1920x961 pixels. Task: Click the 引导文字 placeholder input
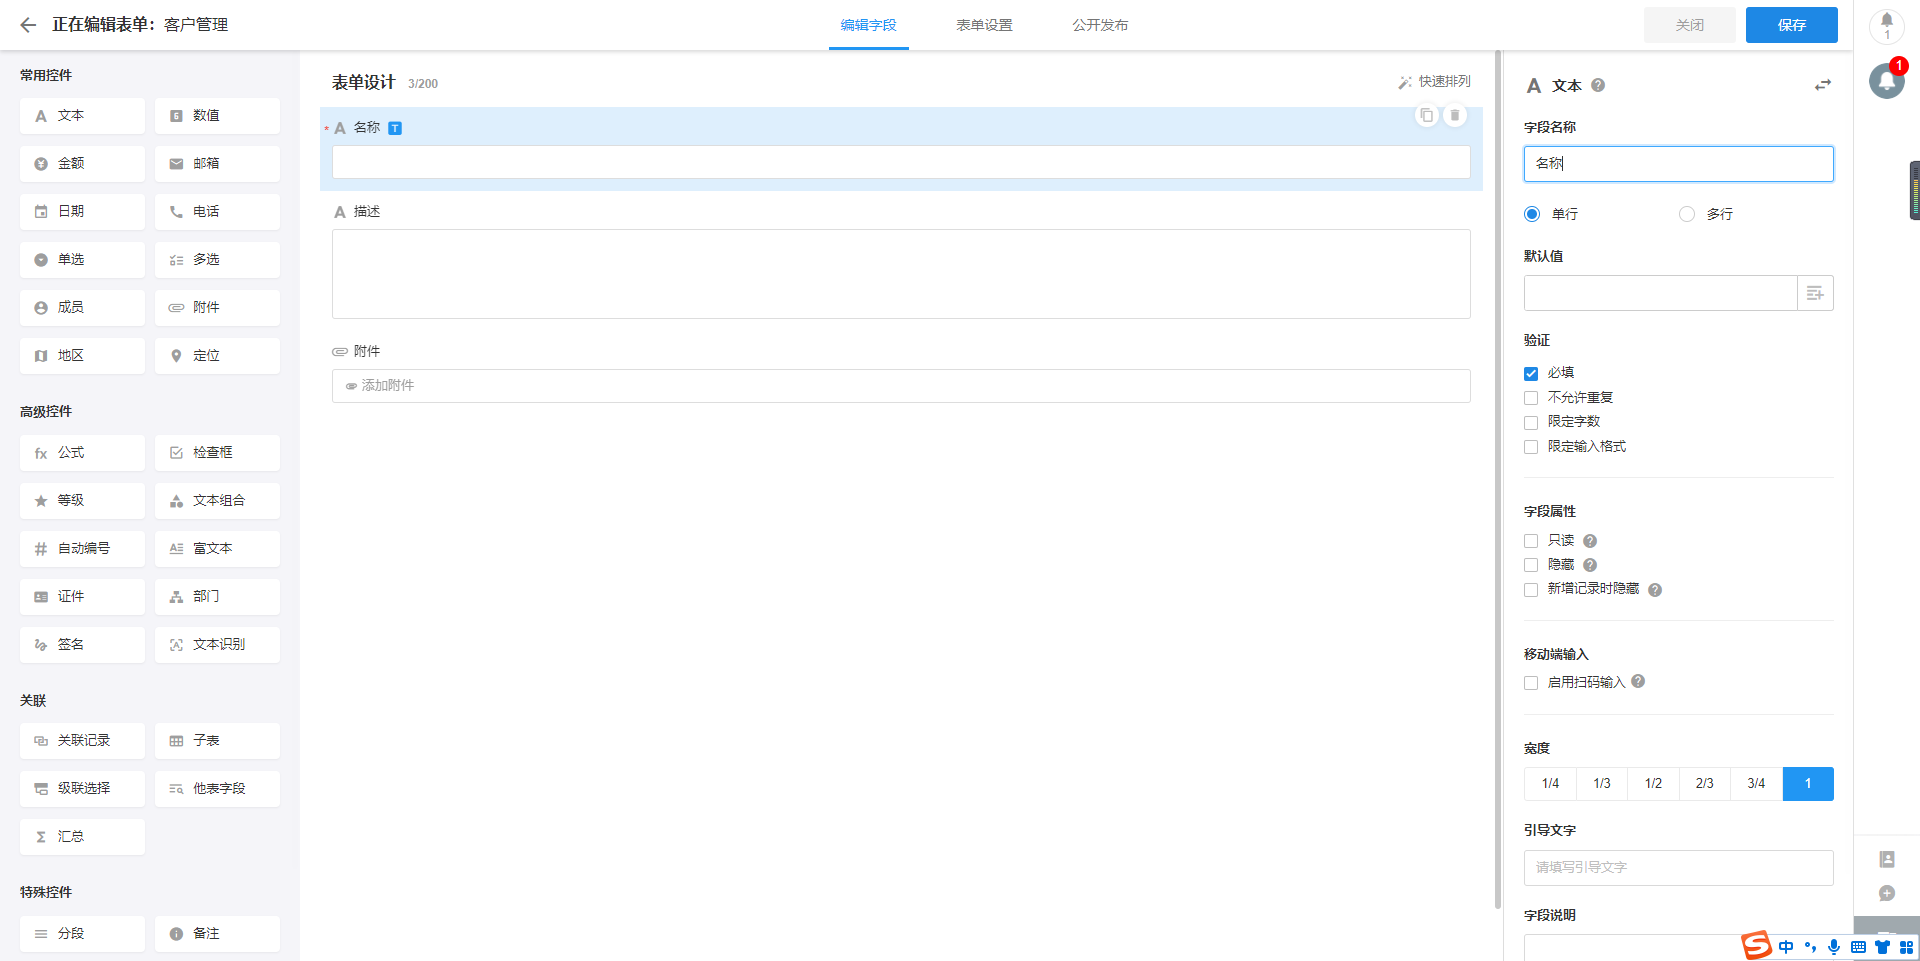(1679, 868)
